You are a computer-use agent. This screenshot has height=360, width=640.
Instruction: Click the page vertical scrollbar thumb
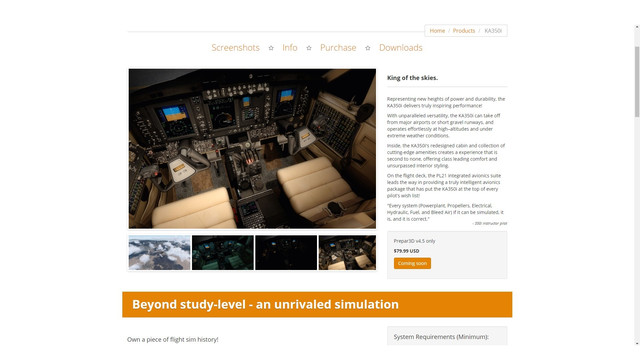pos(637,82)
